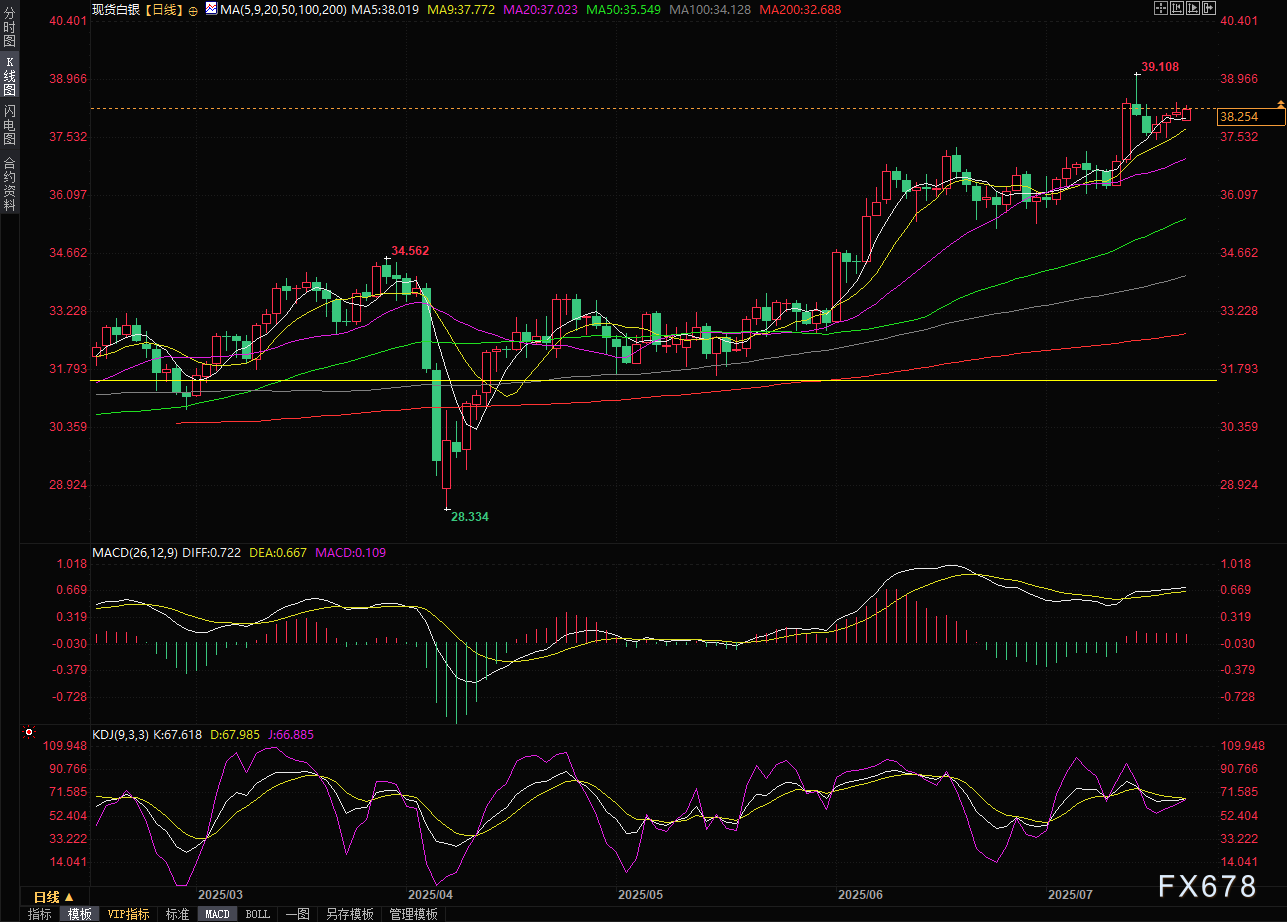
Task: Click the 38.254 current price label
Action: (1250, 117)
